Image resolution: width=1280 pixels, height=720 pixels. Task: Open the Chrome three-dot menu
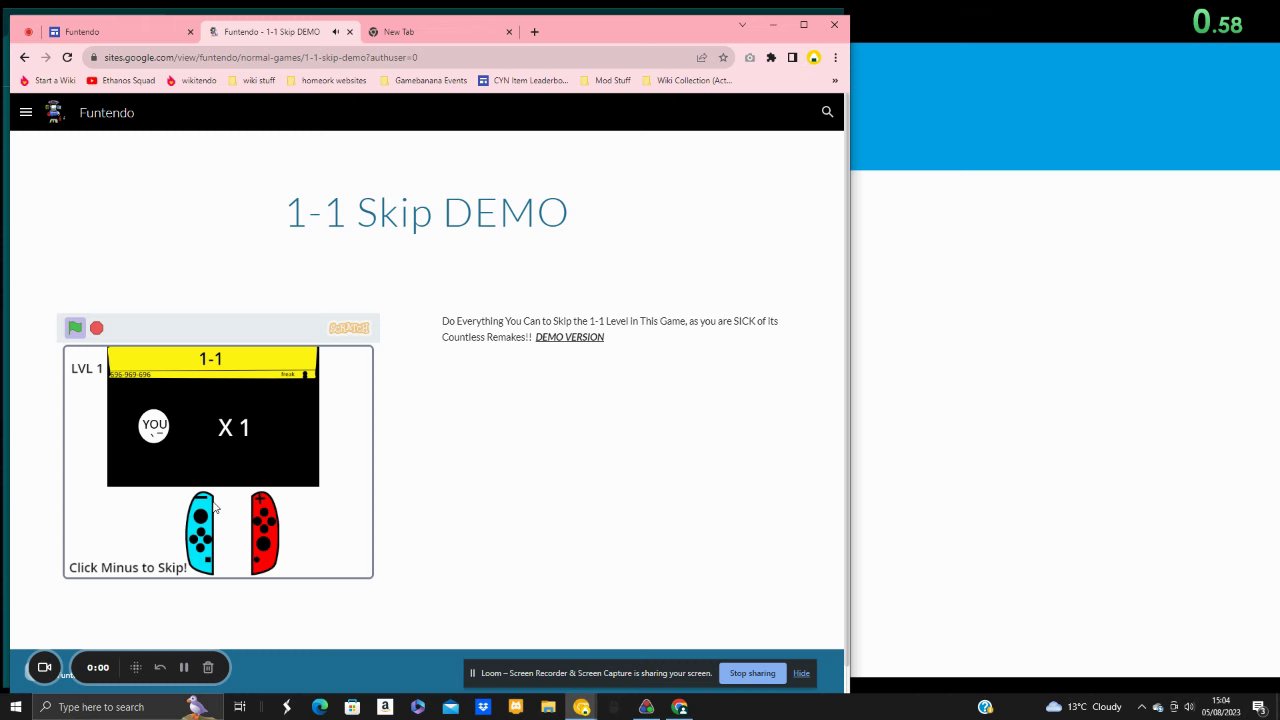[x=835, y=57]
